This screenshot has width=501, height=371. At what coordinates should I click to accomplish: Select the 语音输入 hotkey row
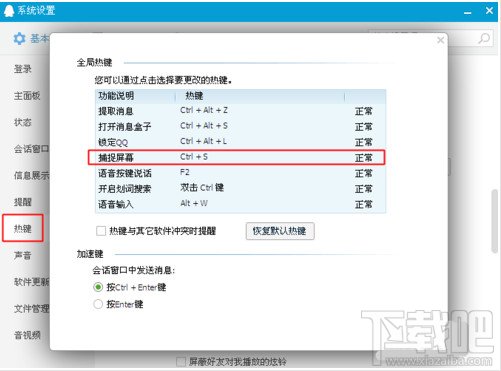click(240, 204)
